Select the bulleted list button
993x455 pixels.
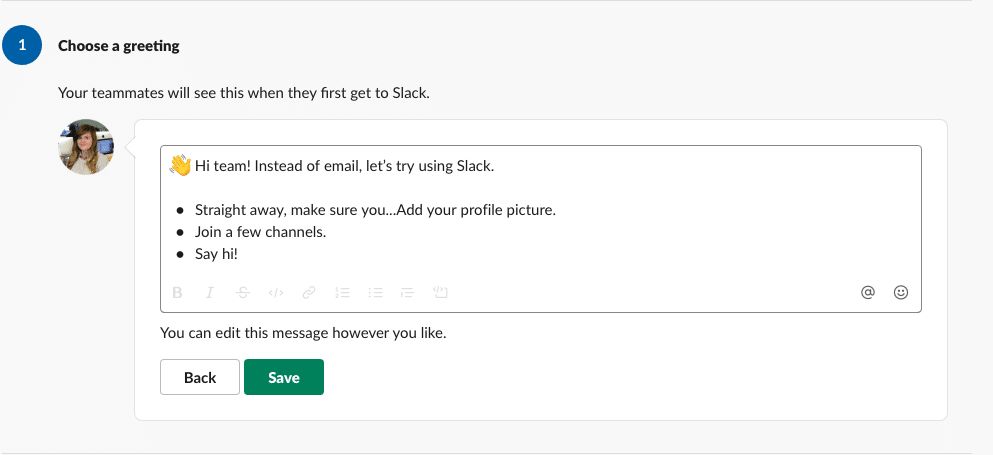click(x=376, y=292)
